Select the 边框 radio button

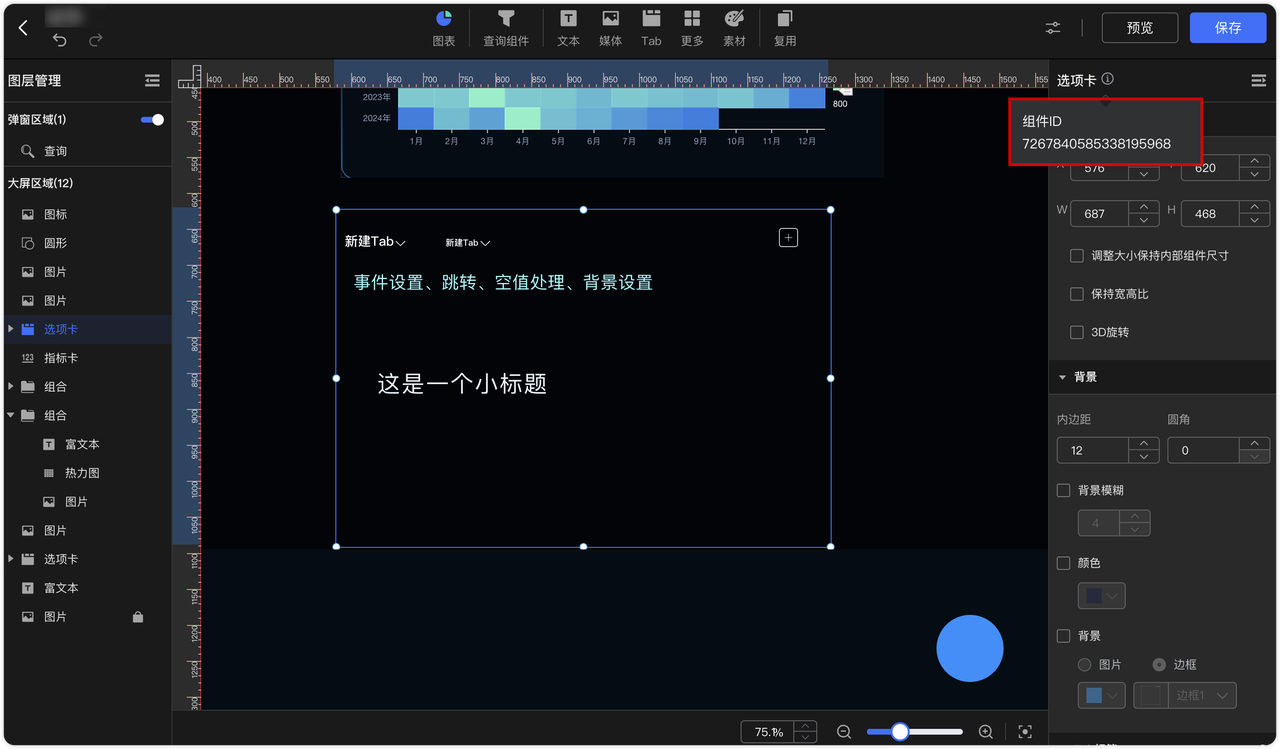pos(1159,665)
